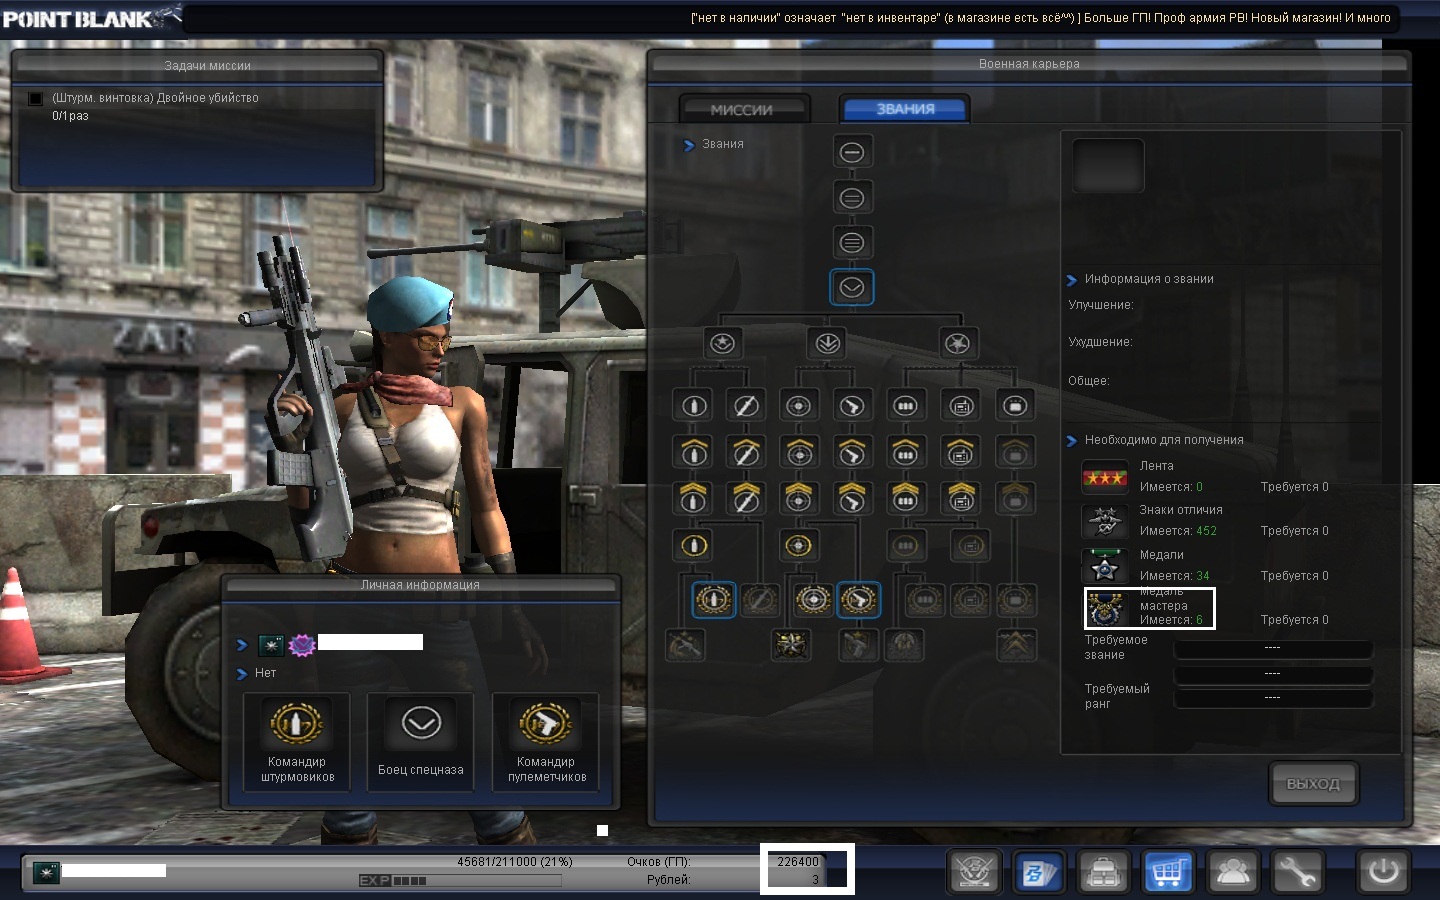Screen dimensions: 1440x900
Task: Select the Боец спецназа title slot
Action: point(421,742)
